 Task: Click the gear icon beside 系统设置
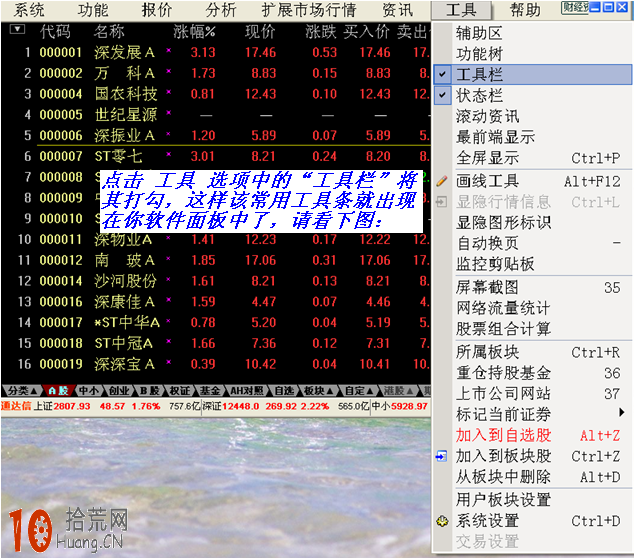442,521
